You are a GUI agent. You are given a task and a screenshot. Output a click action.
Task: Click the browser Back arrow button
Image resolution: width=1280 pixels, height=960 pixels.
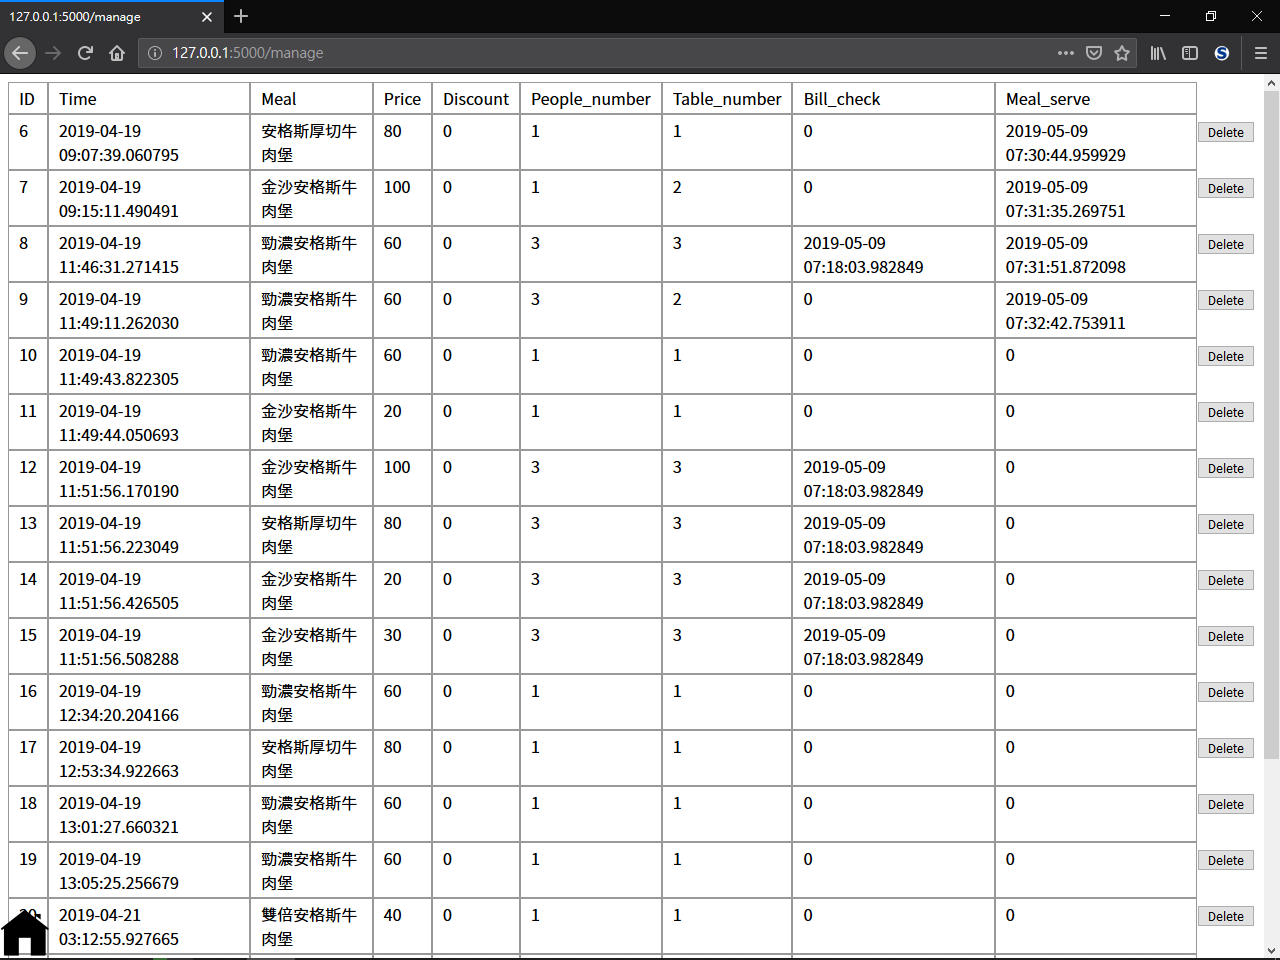tap(20, 53)
